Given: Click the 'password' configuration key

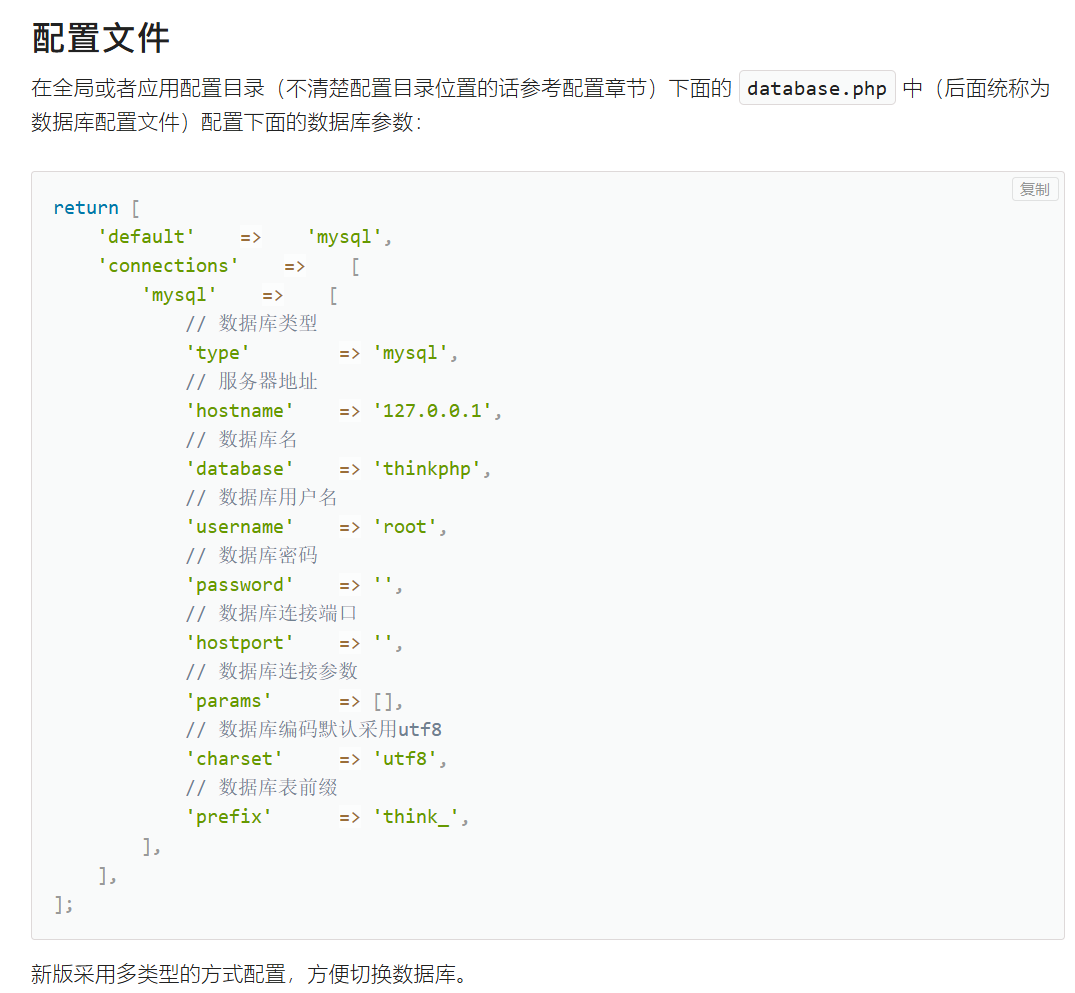Looking at the screenshot, I should click(x=240, y=584).
